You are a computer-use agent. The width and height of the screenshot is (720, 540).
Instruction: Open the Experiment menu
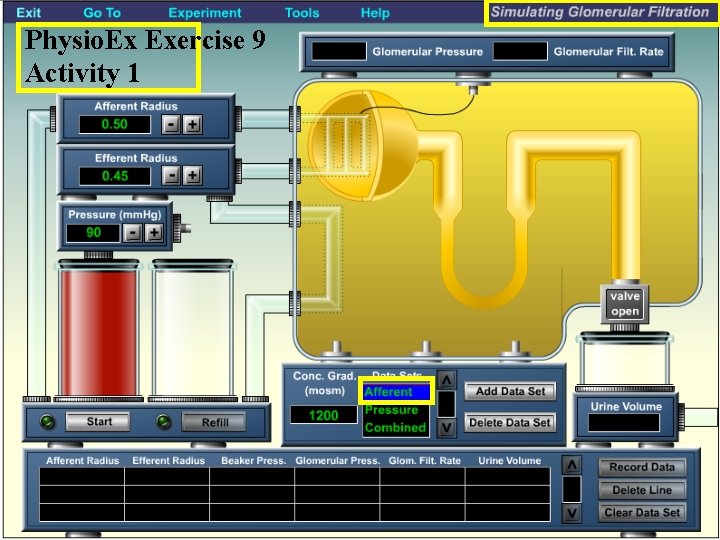(x=204, y=13)
